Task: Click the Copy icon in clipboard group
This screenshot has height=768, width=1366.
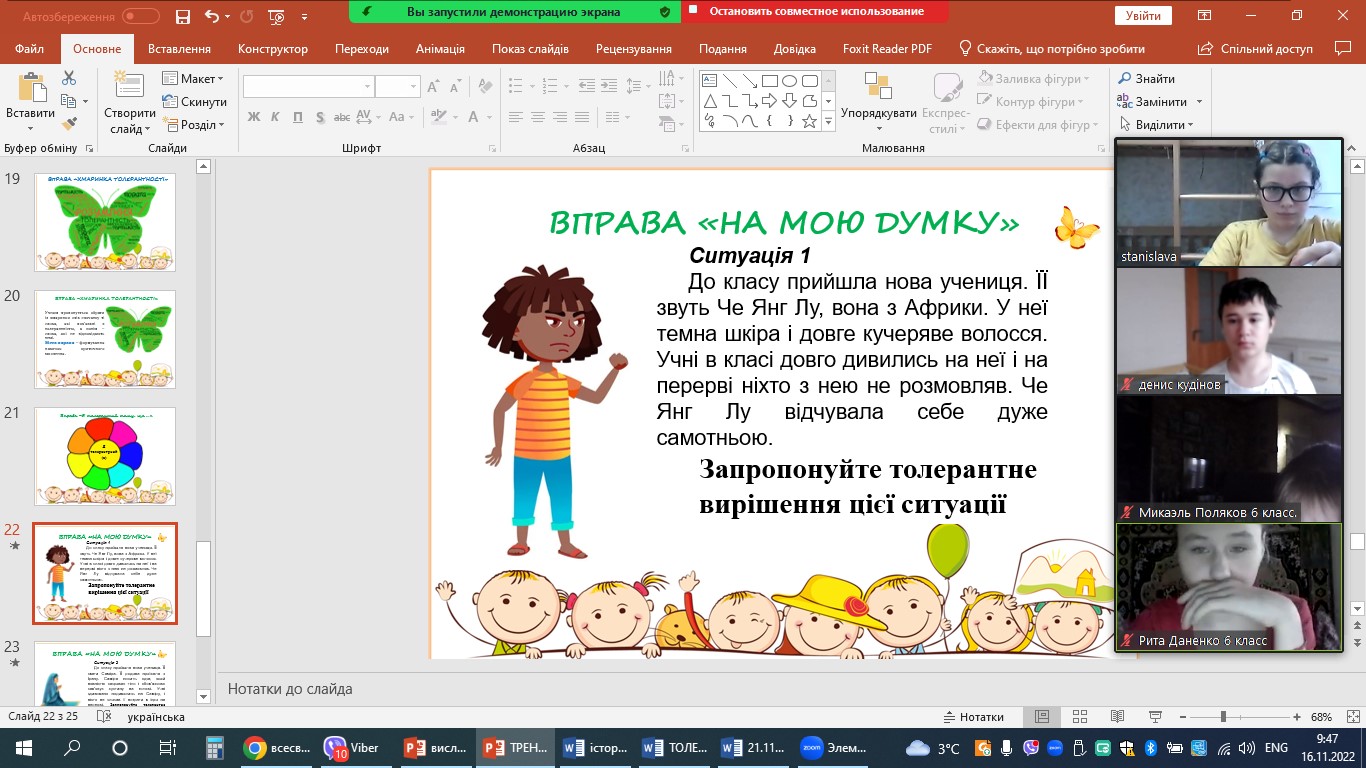Action: click(x=69, y=101)
